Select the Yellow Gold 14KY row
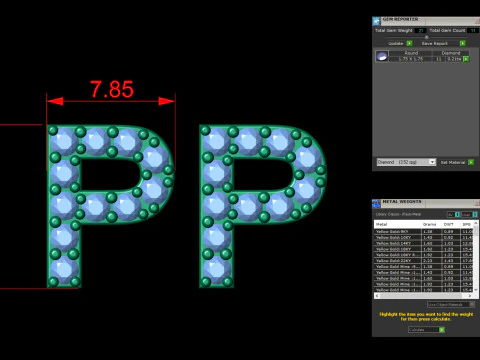The width and height of the screenshot is (480, 360). pyautogui.click(x=423, y=243)
